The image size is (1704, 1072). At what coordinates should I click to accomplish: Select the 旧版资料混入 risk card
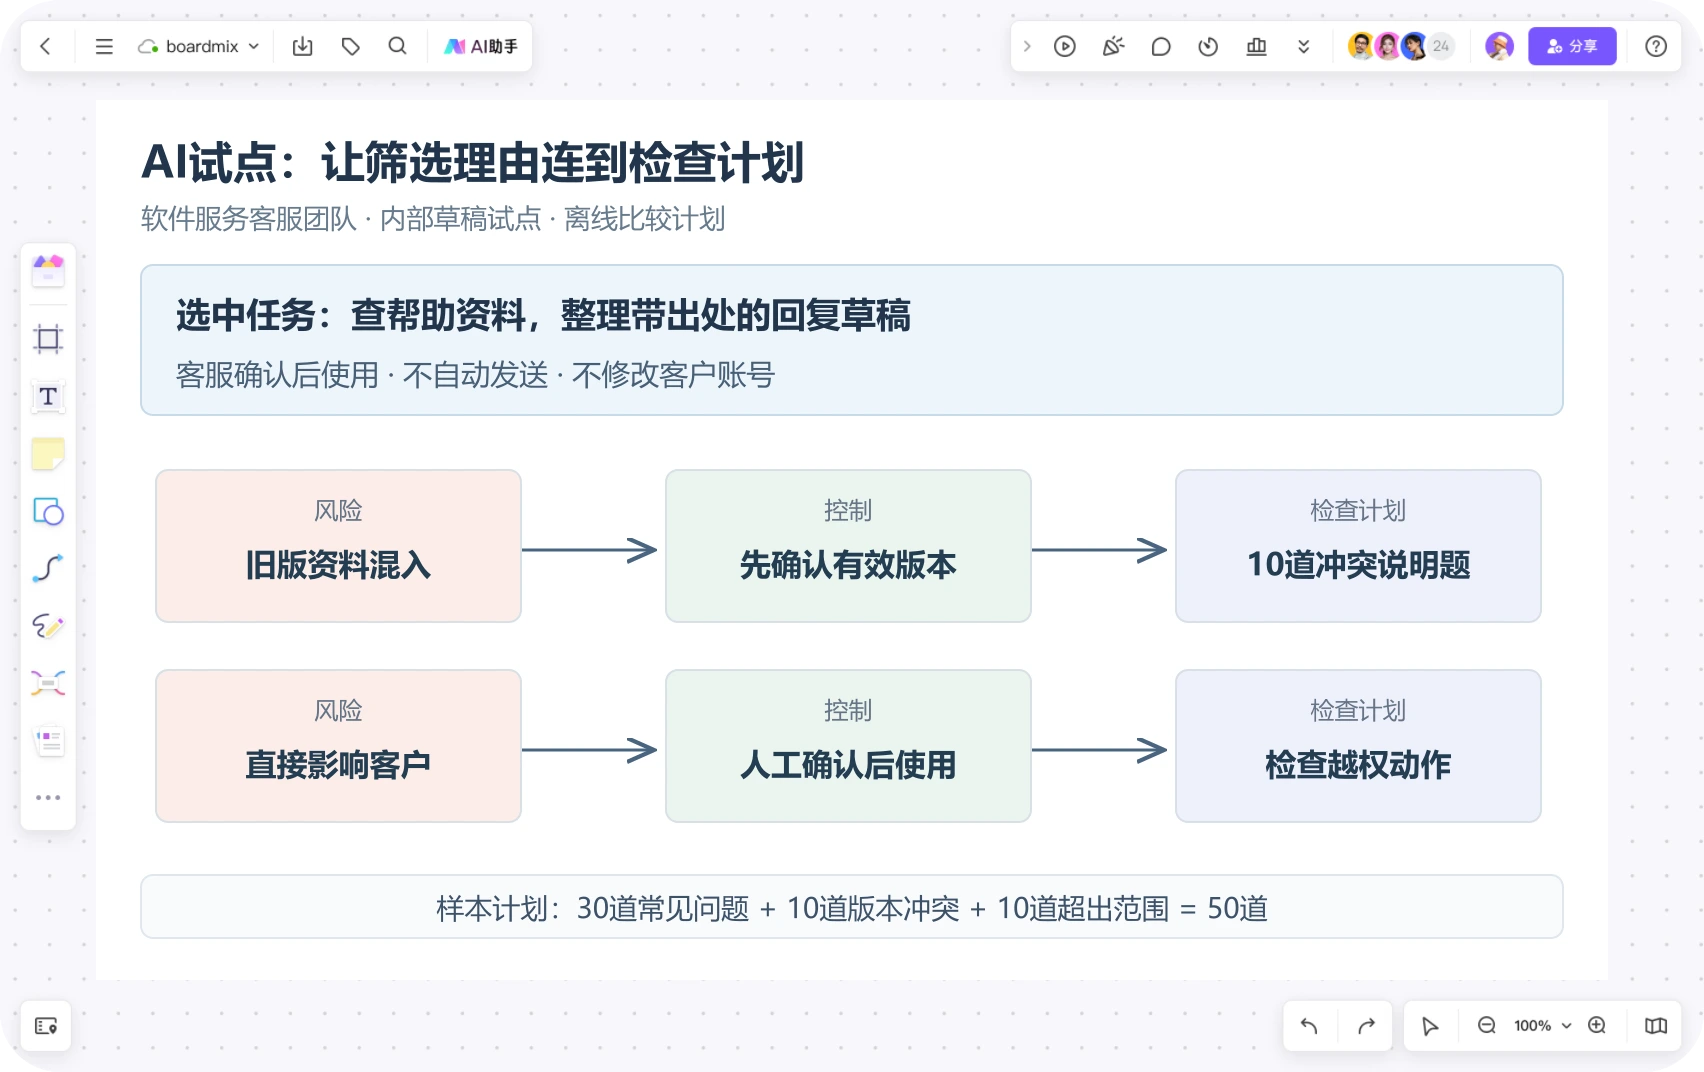pos(338,546)
